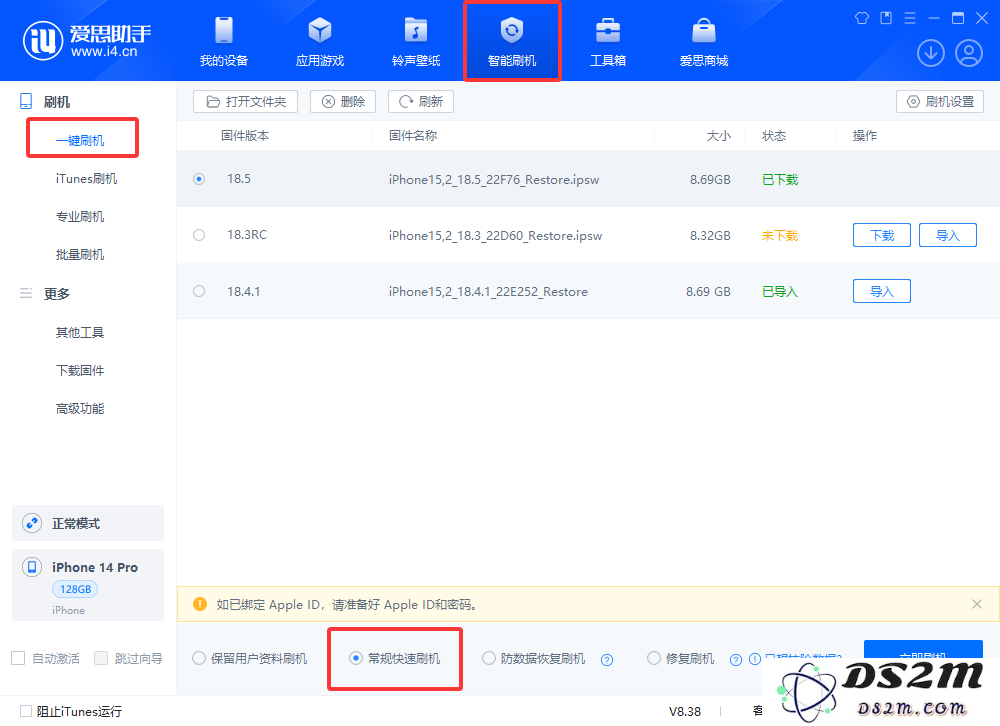The image size is (1000, 726).
Task: Select 一键刷机 in sidebar
Action: pos(80,140)
